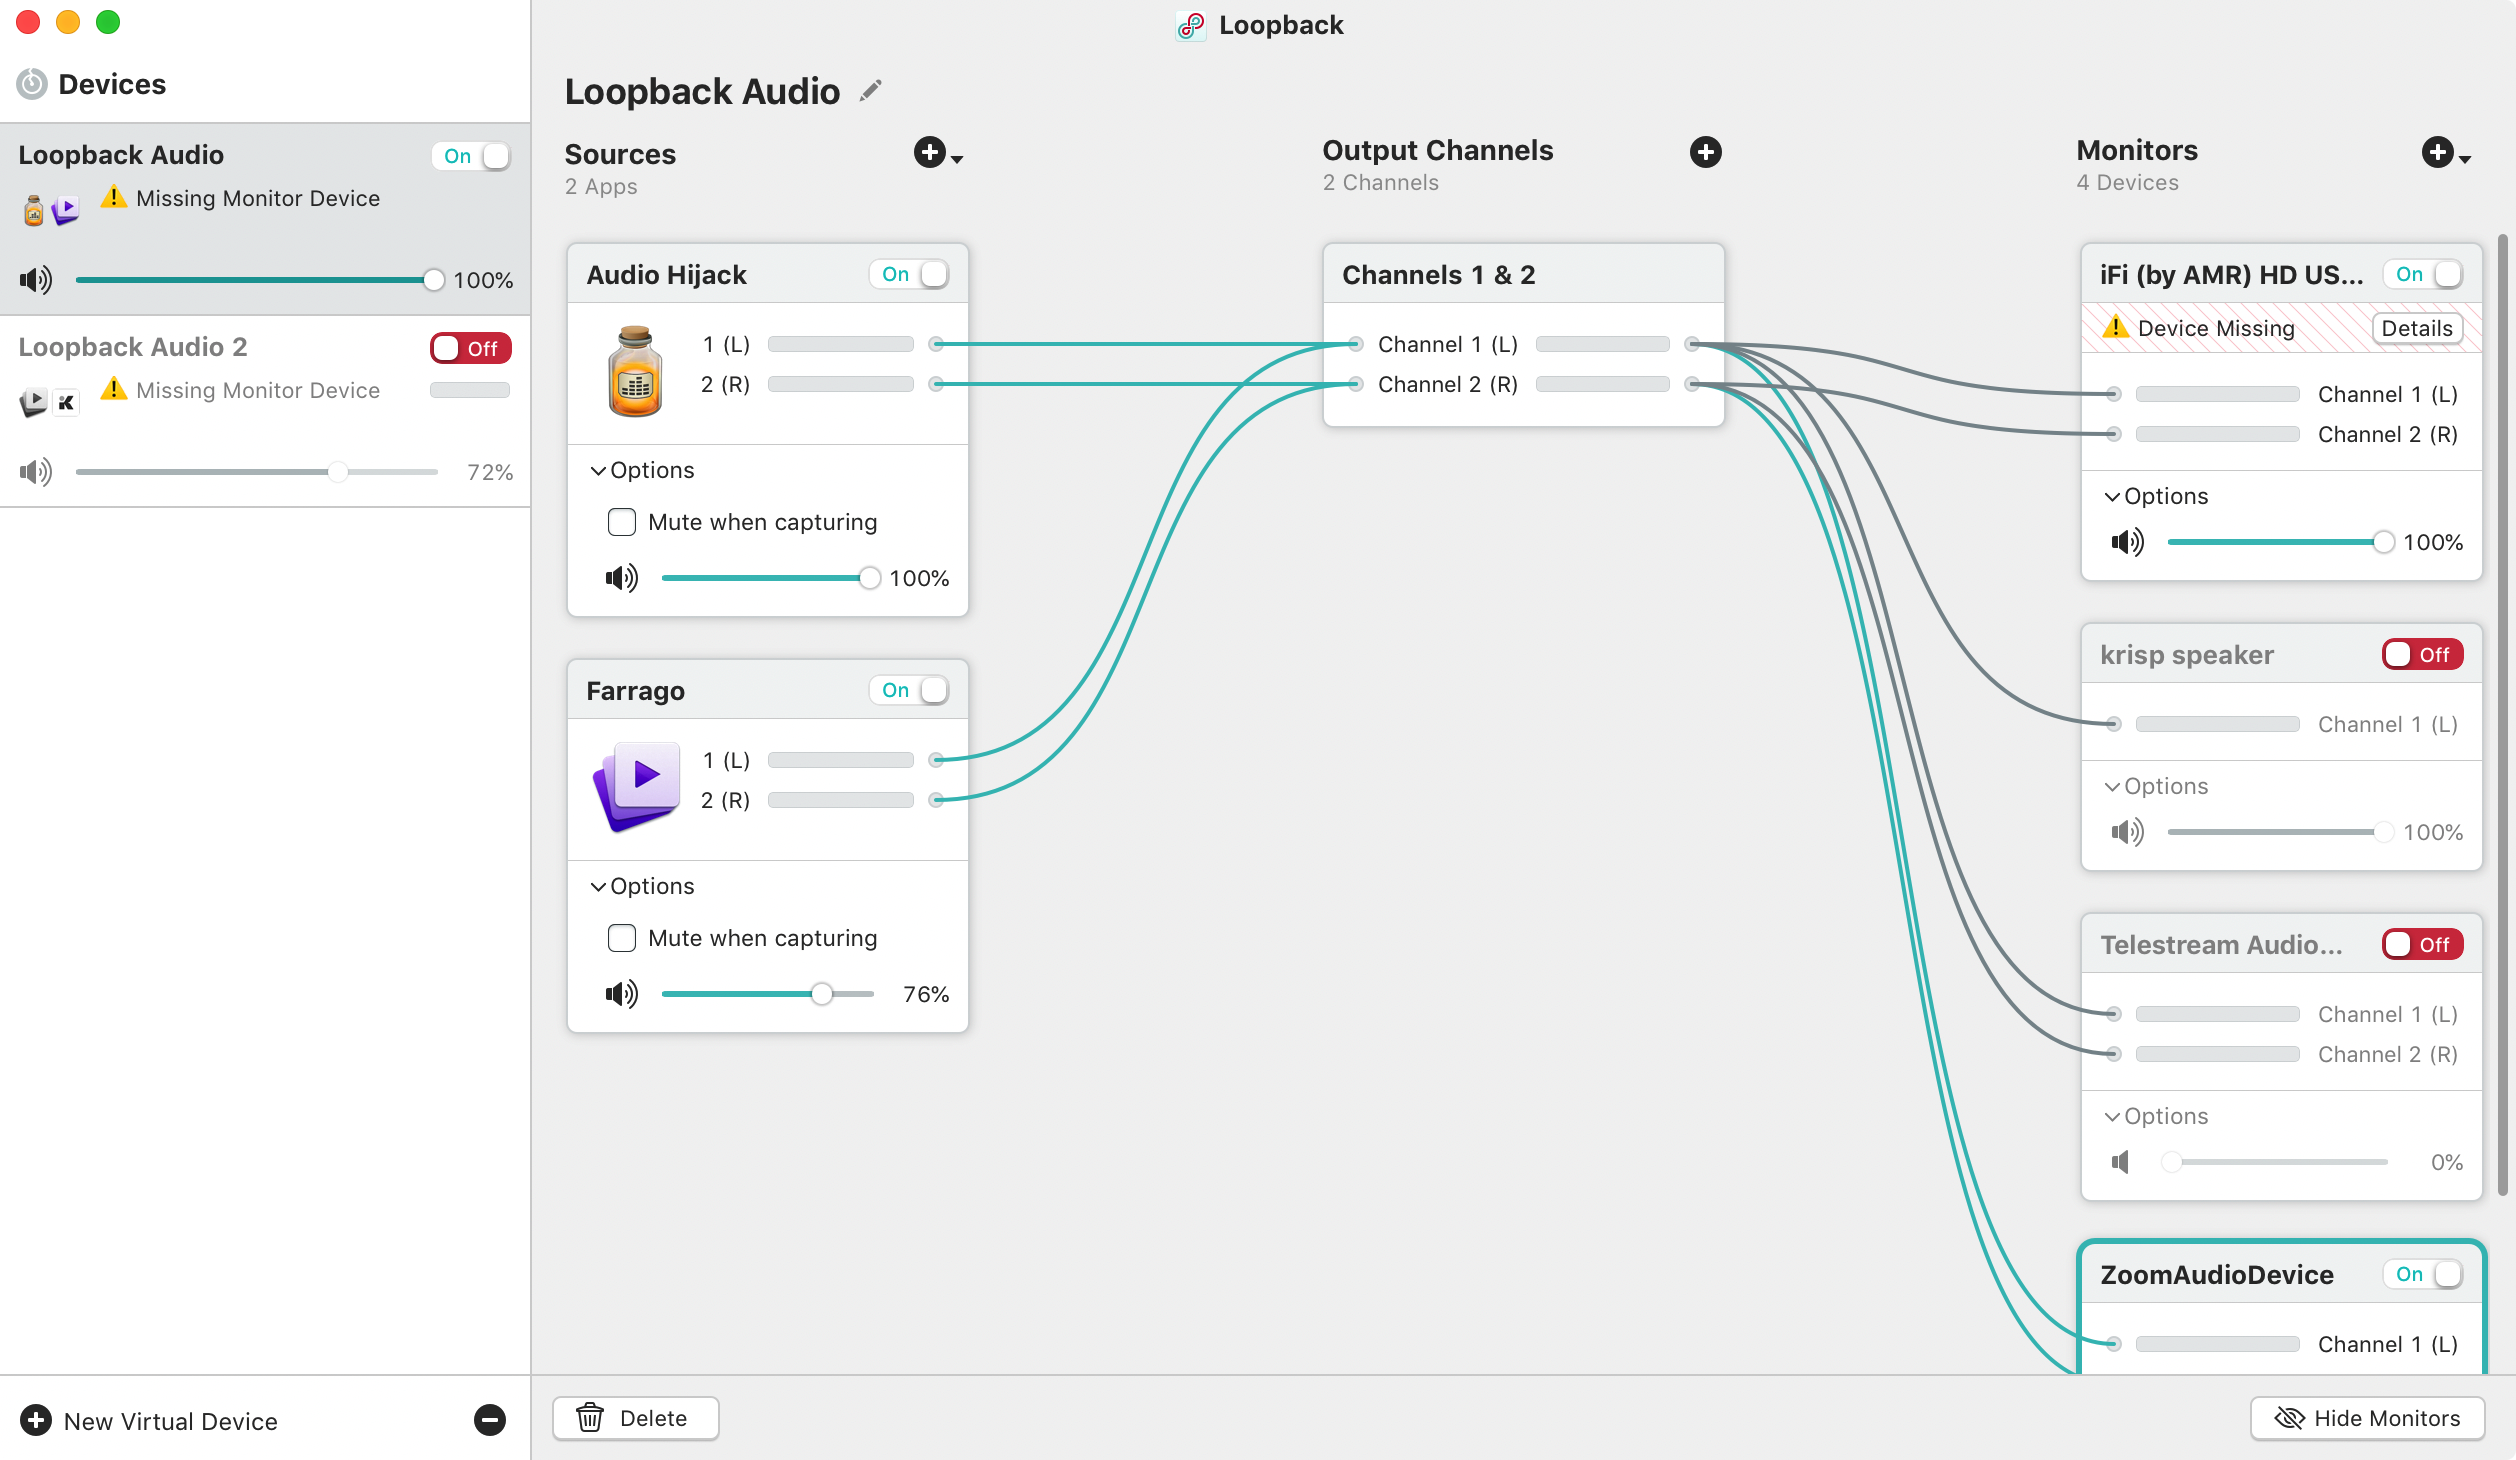Click the warning icon under Loopback Audio
Screen dimensions: 2516x1460
point(114,197)
